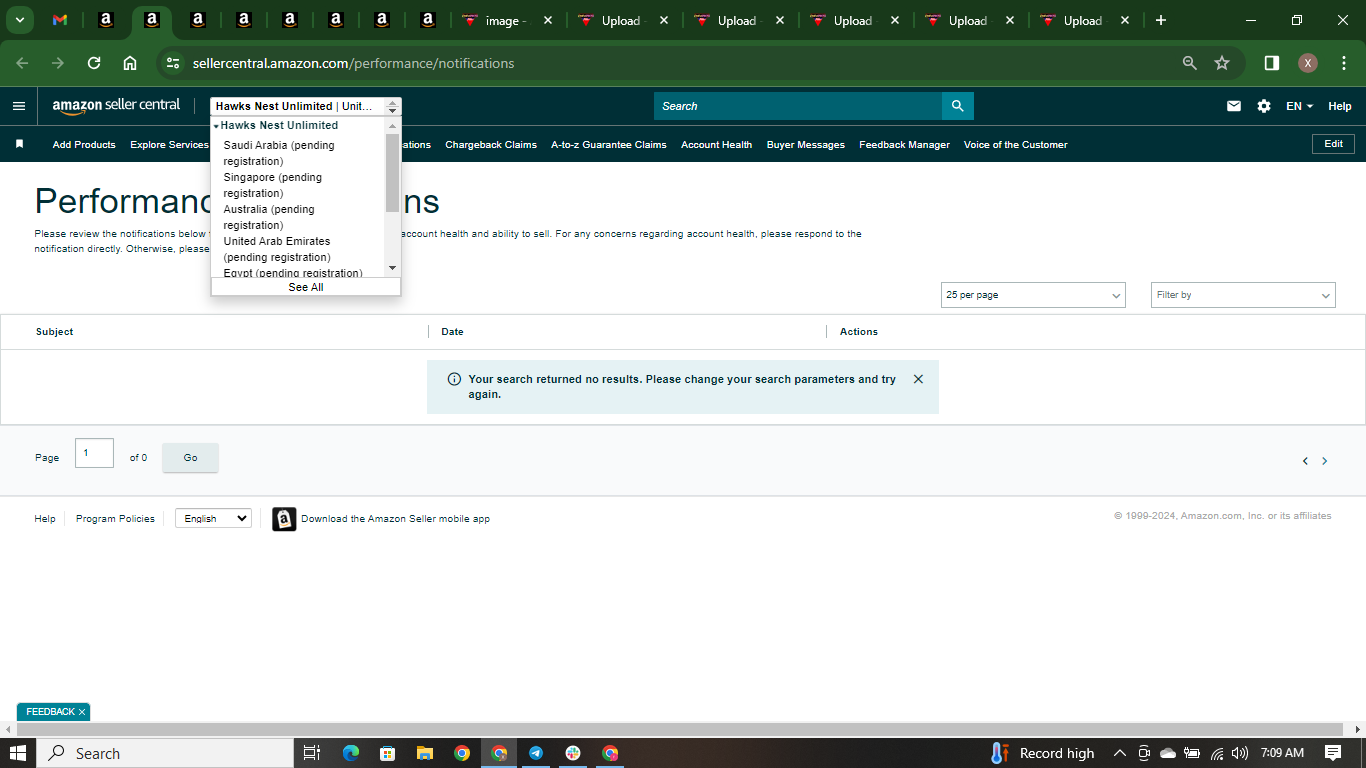1366x768 pixels.
Task: Click the zoom magnifier icon in address bar
Action: 1190,63
